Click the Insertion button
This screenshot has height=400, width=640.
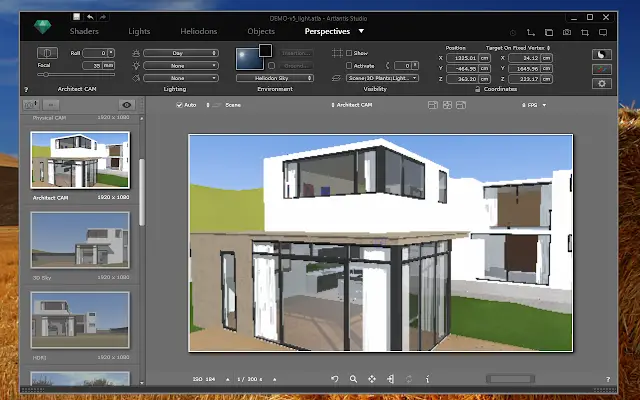point(297,53)
